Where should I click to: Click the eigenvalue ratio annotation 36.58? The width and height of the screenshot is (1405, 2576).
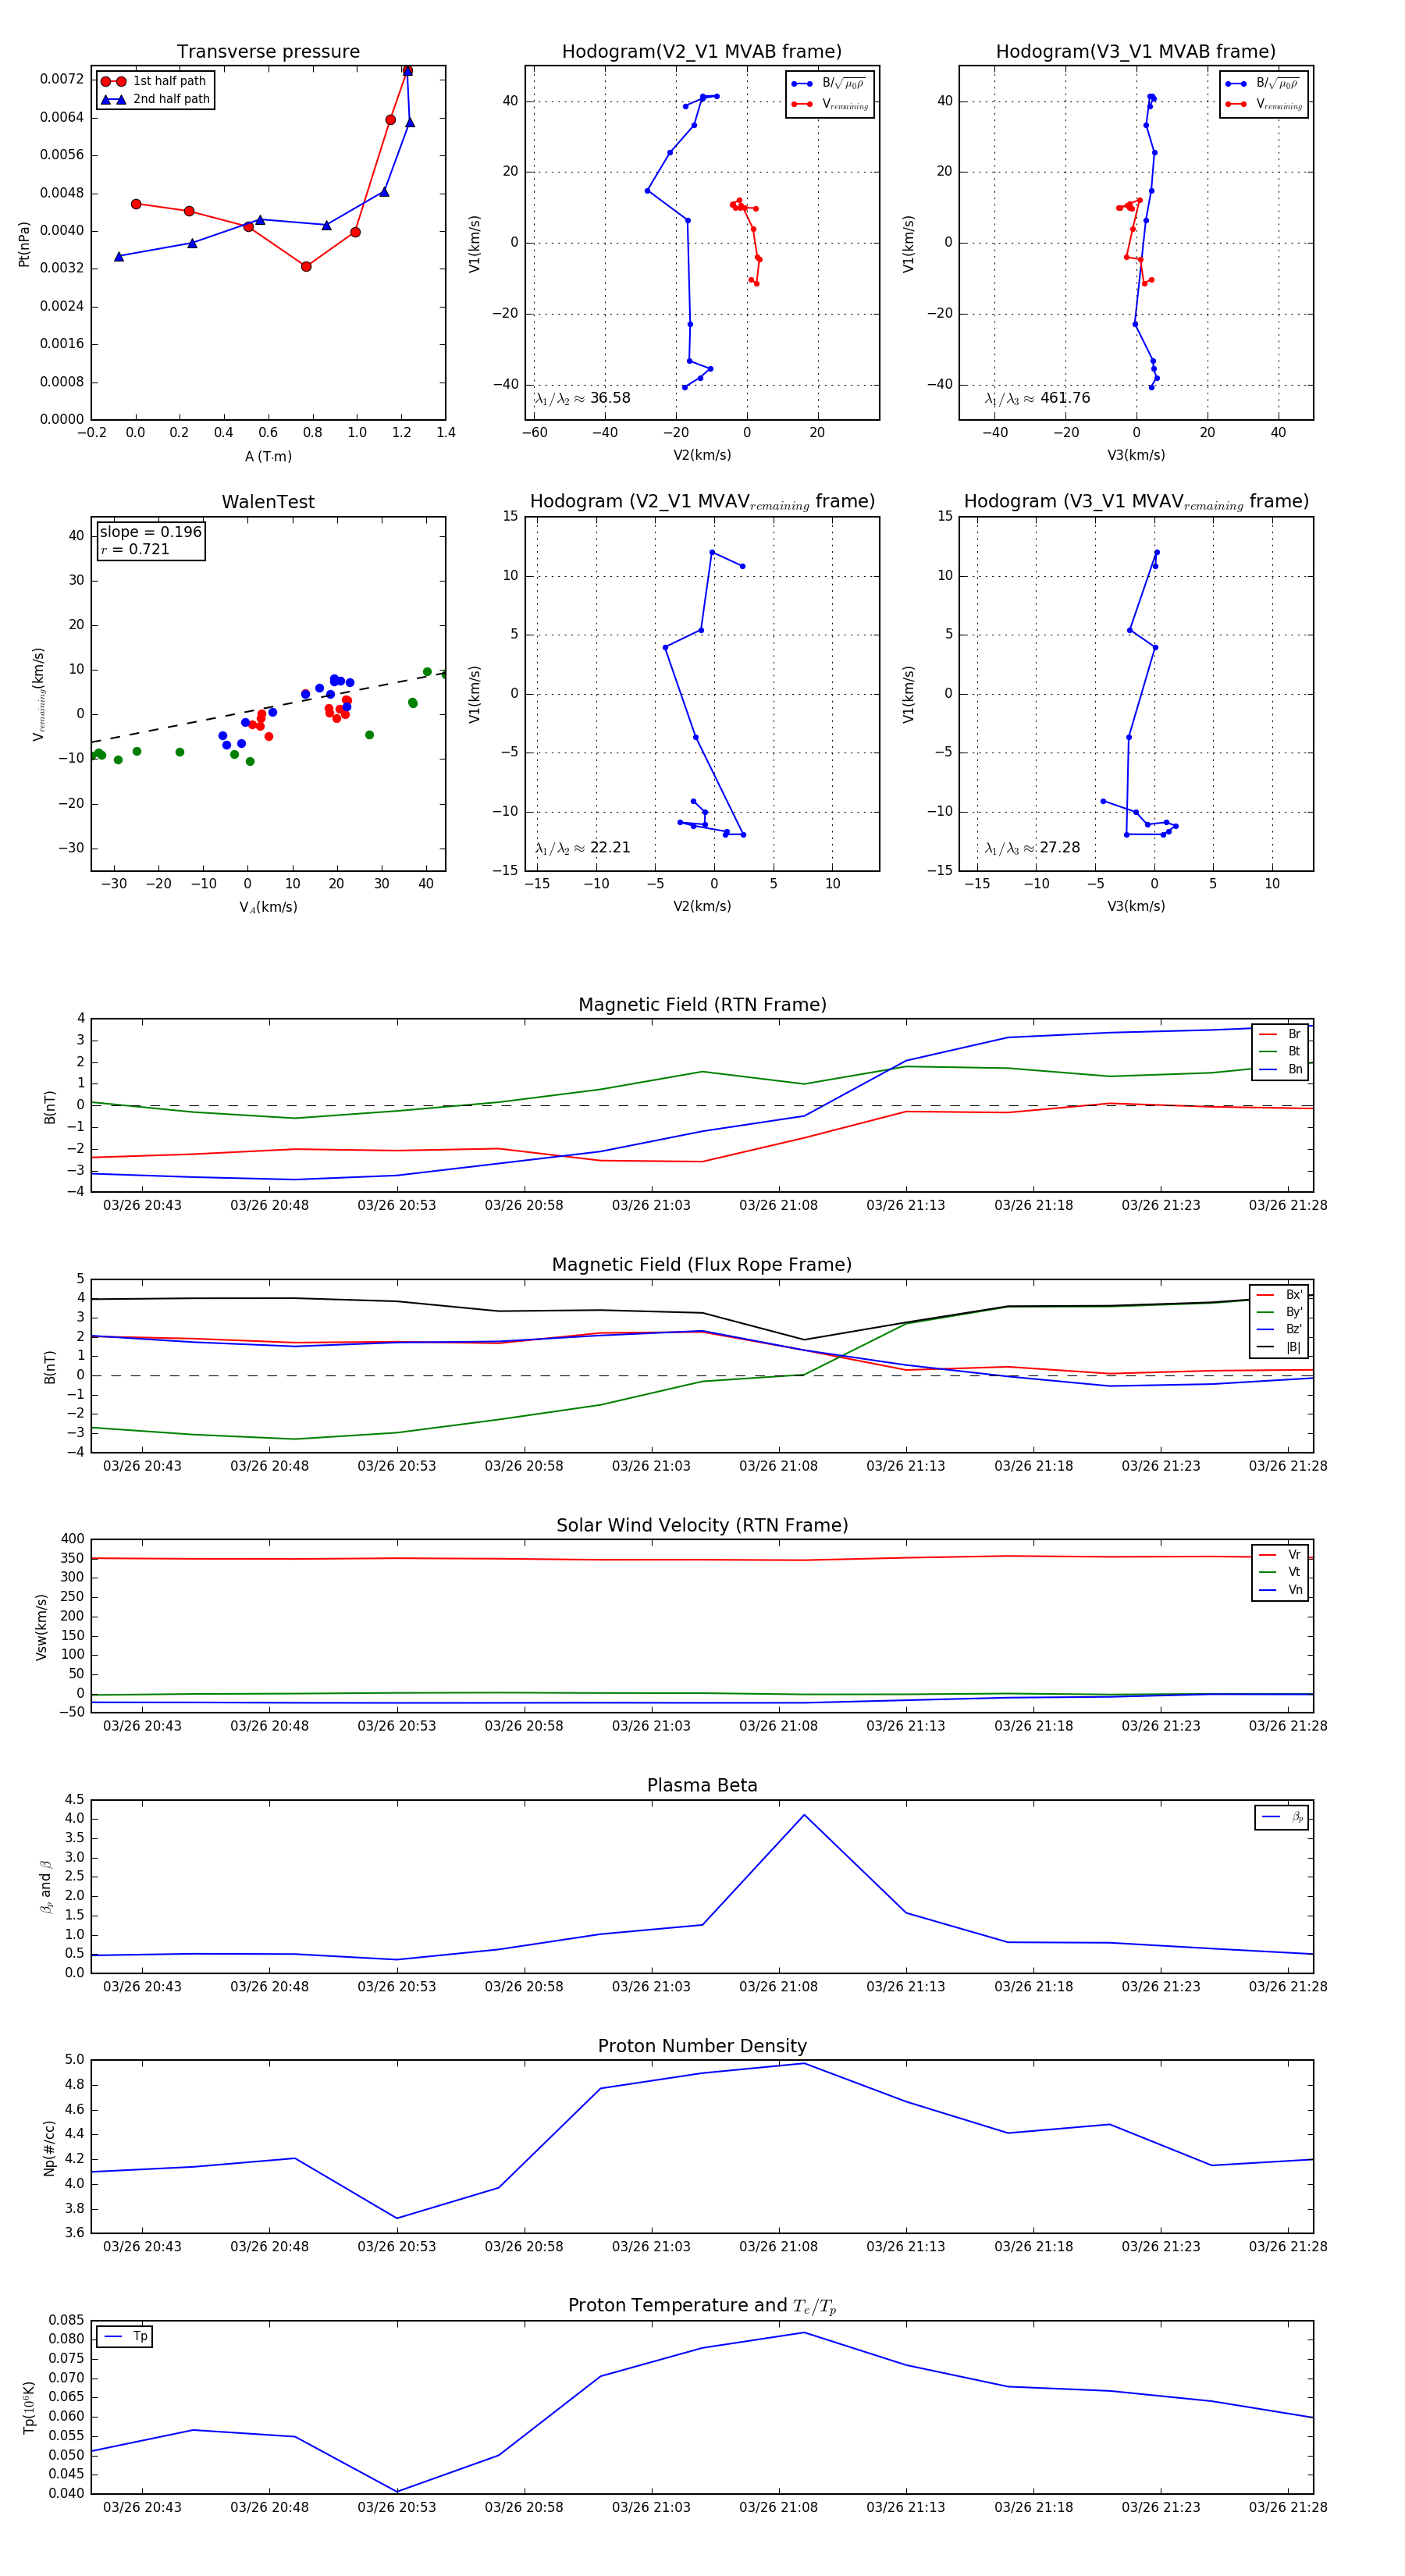[583, 398]
